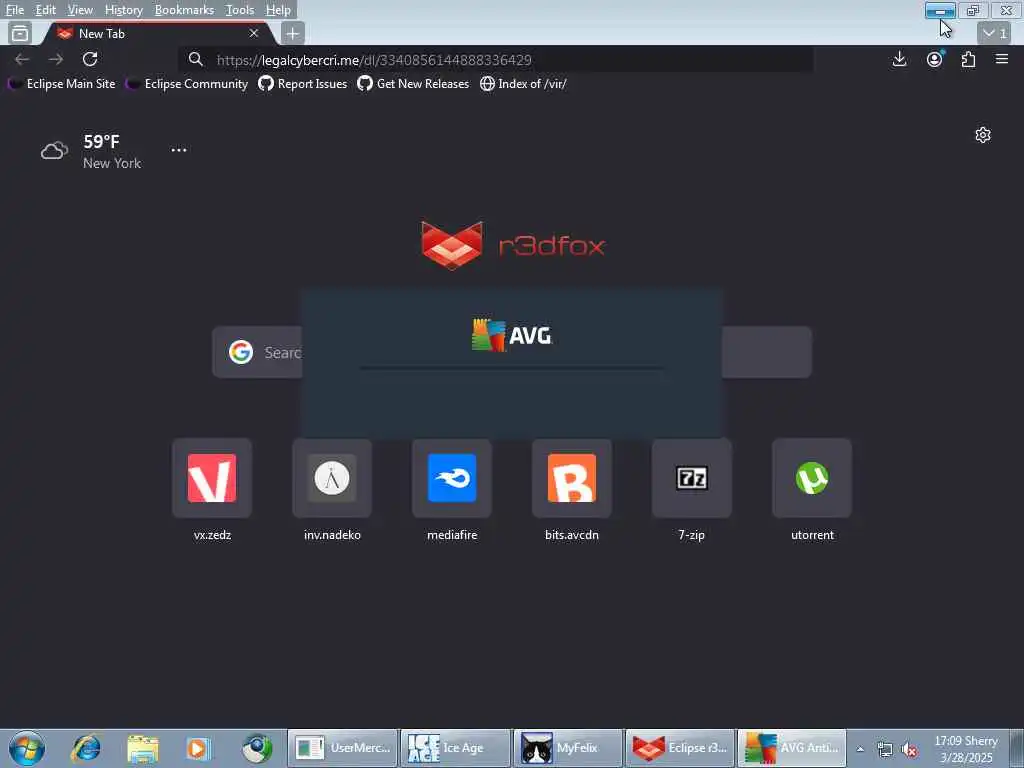Viewport: 1024px width, 768px height.
Task: Show hidden system tray icons
Action: click(860, 749)
